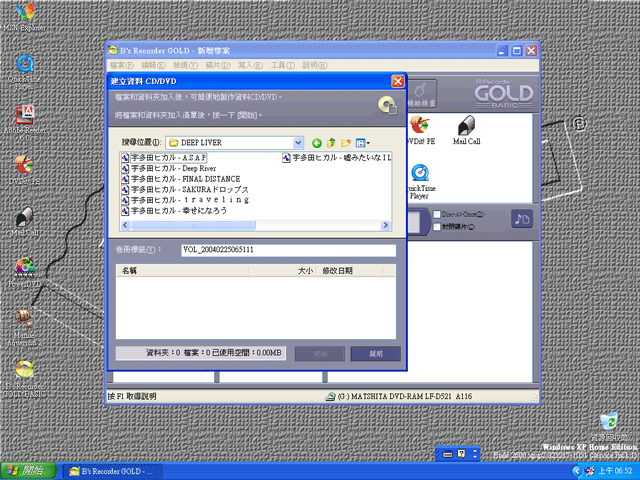Focus the 卷冊標籤 volume label field
The width and height of the screenshot is (640, 480).
(x=288, y=250)
